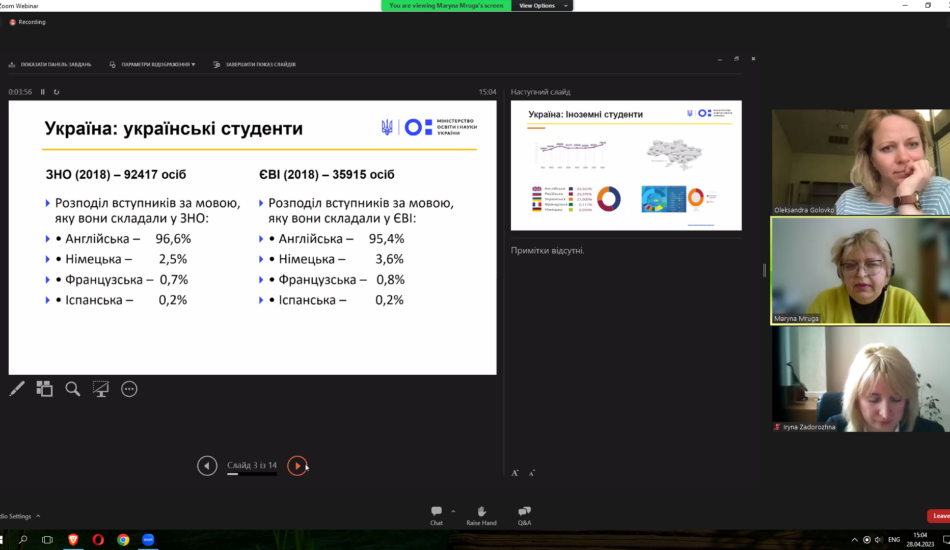Open the see all slides grid view

coord(45,389)
